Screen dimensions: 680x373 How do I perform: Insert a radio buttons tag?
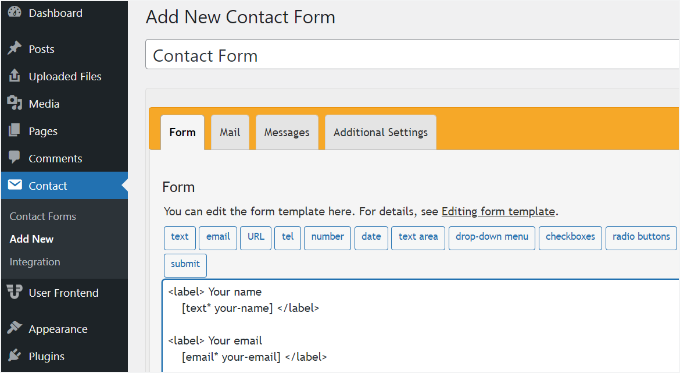pos(641,237)
